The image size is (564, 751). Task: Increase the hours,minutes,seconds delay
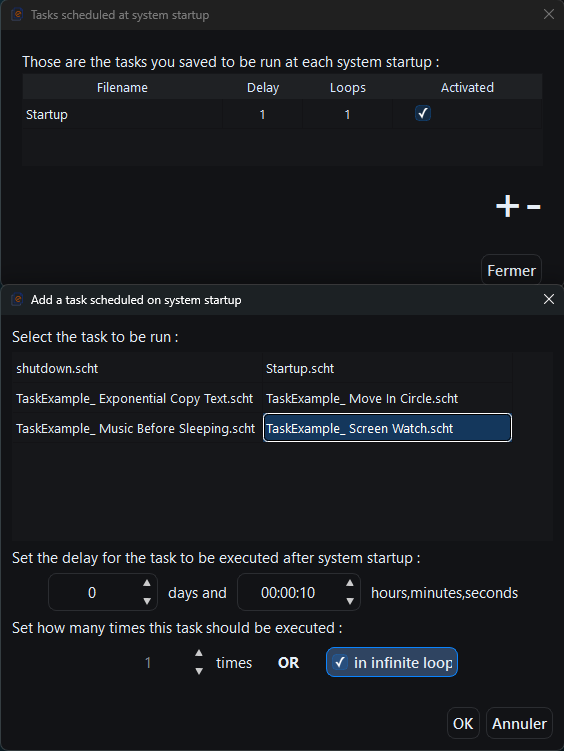coord(350,583)
